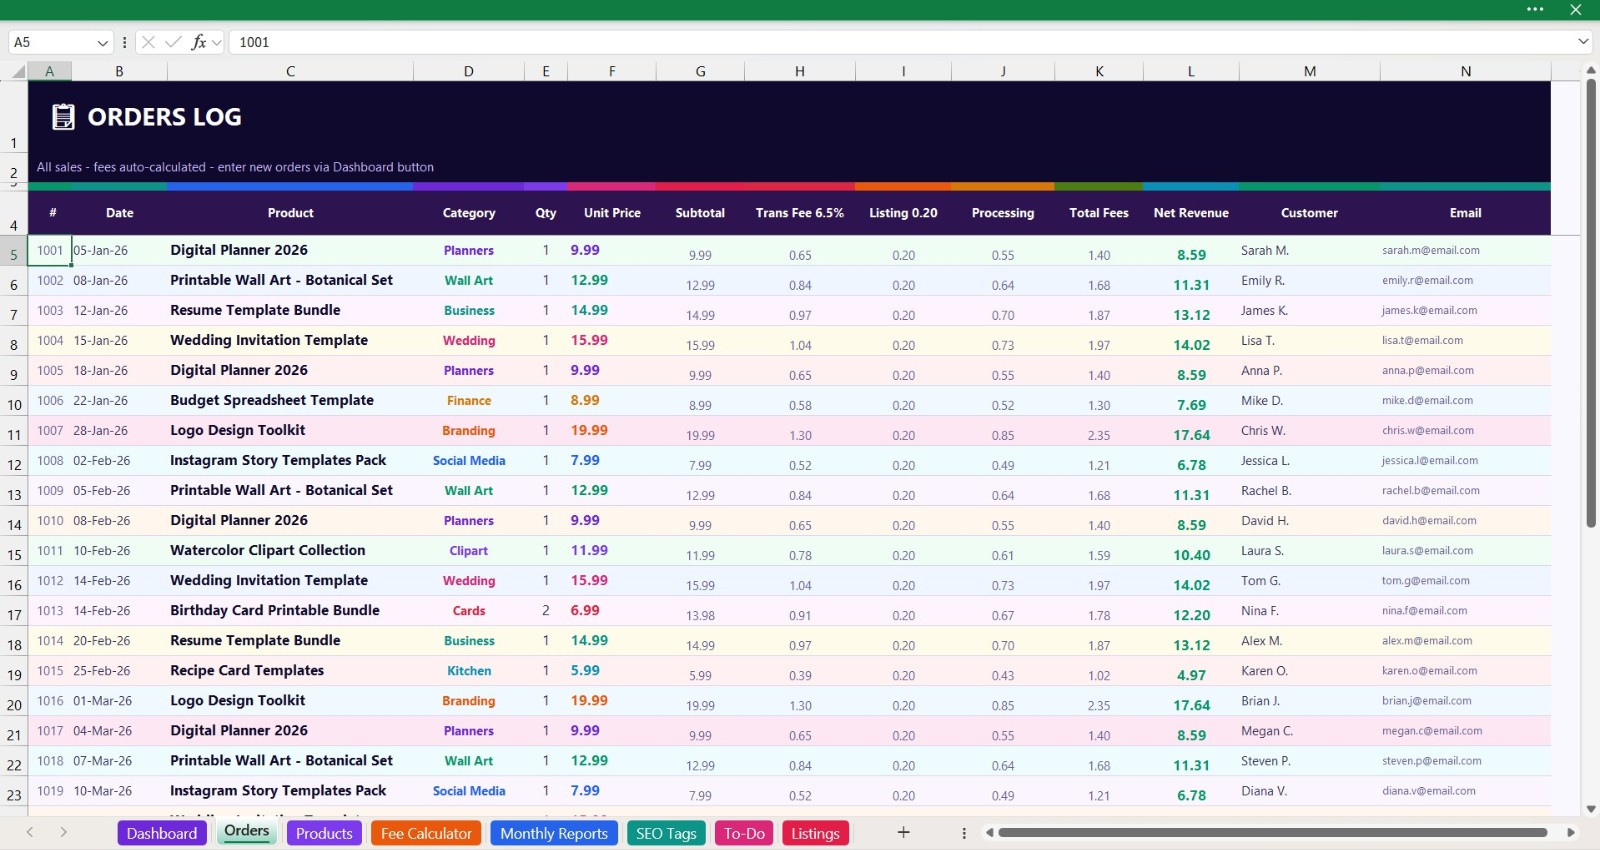The width and height of the screenshot is (1600, 850).
Task: Click the quantity 2 cell
Action: coord(546,610)
